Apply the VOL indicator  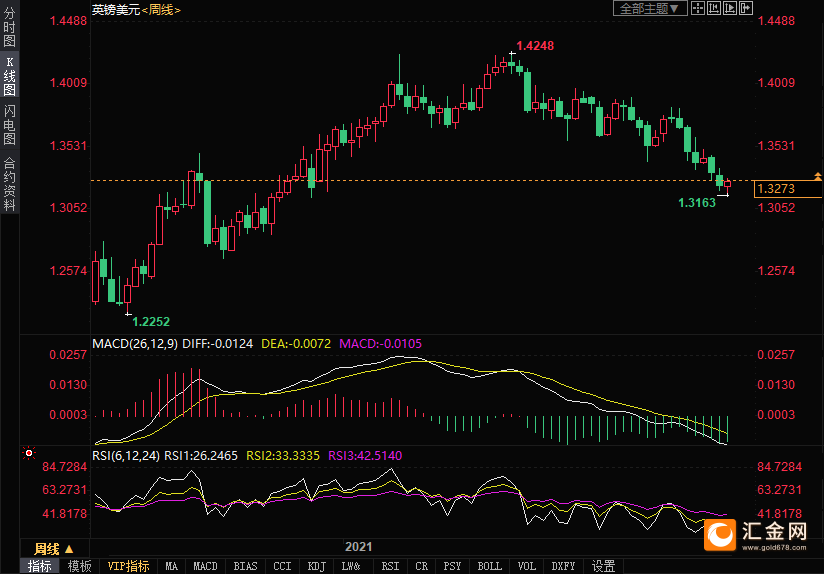(x=527, y=566)
